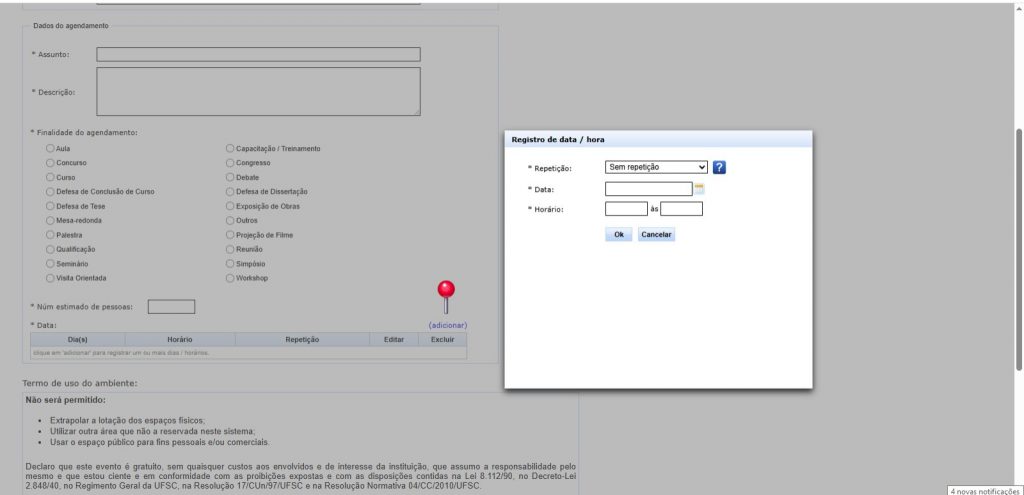Click the Núm estimado de pessoas field
This screenshot has width=1024, height=495.
click(171, 307)
